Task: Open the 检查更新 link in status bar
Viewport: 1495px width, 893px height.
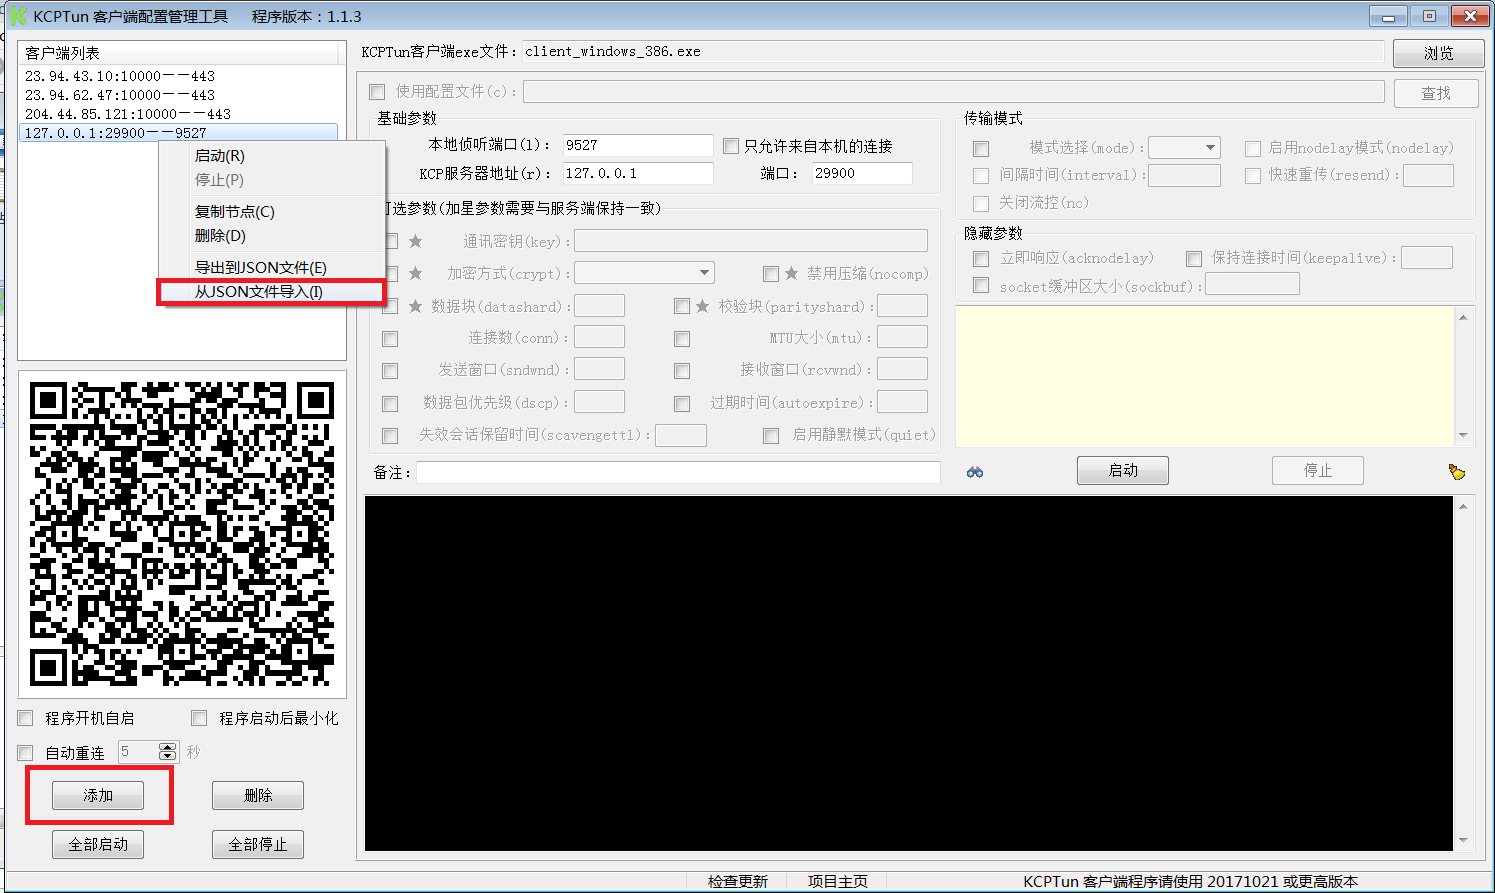Action: click(x=738, y=881)
